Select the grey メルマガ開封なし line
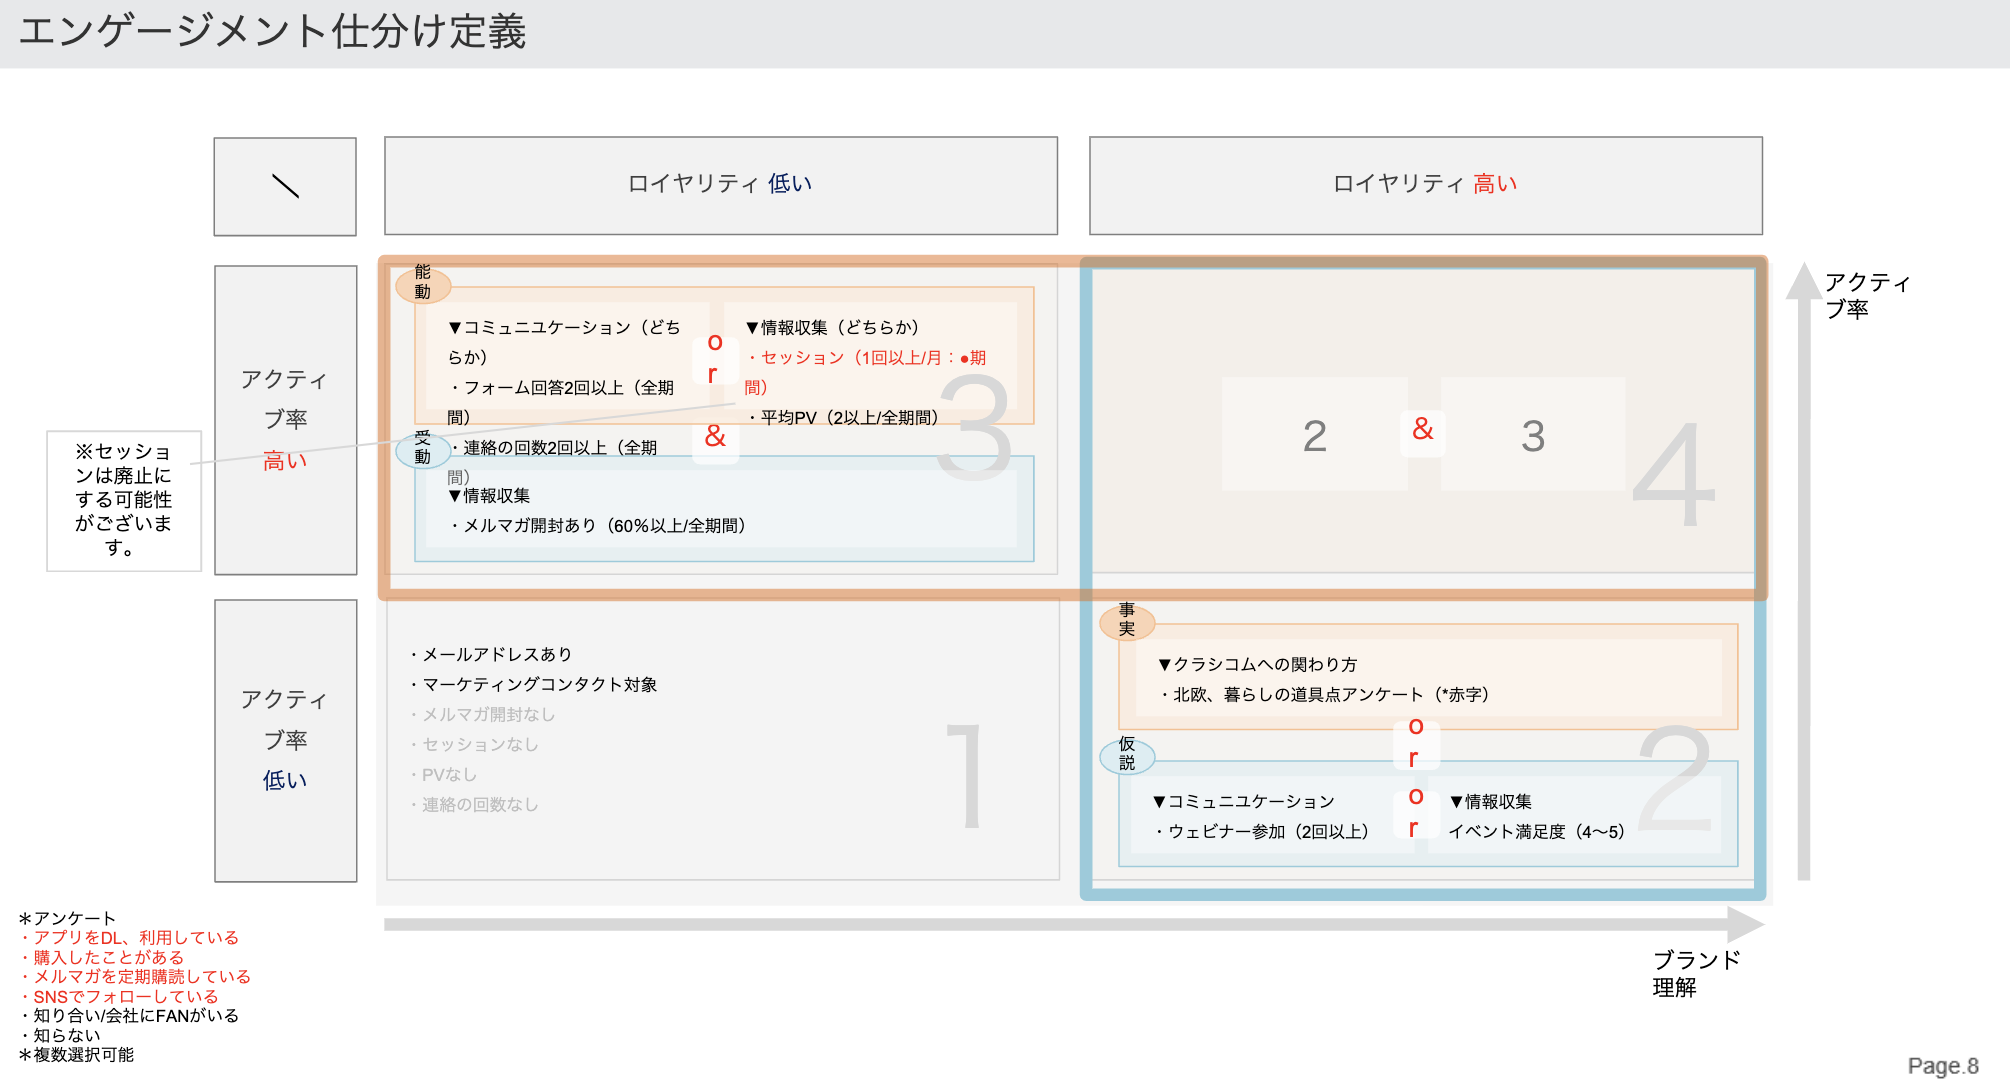2010x1086 pixels. point(482,715)
